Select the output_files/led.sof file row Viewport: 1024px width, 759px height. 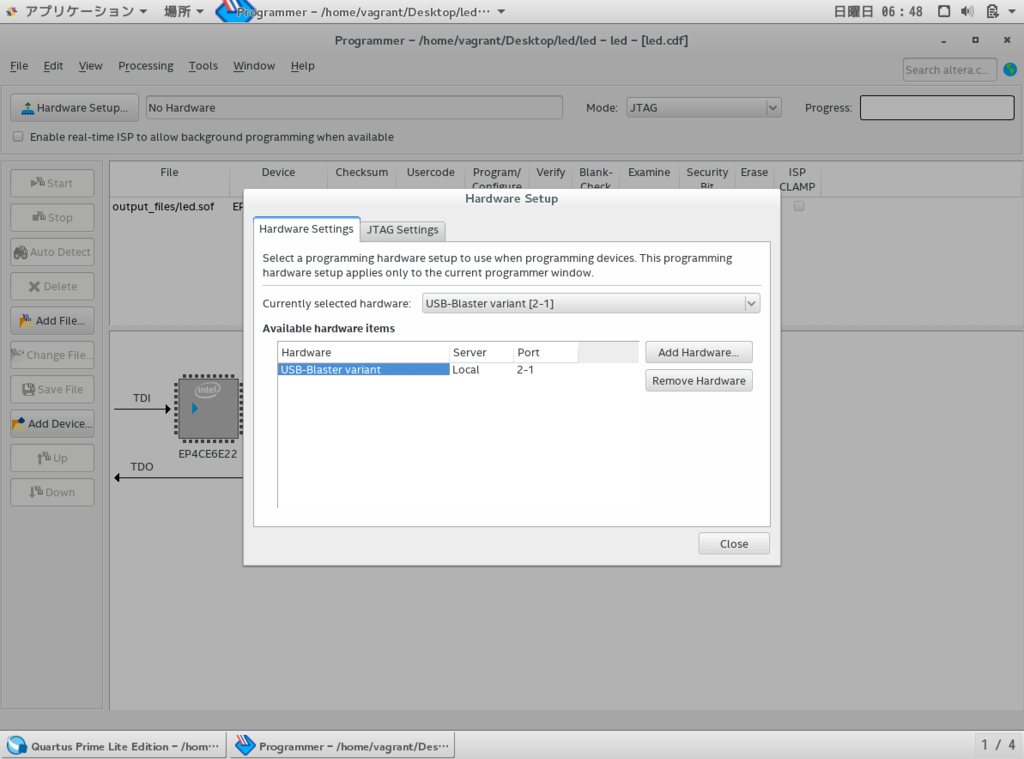[163, 206]
